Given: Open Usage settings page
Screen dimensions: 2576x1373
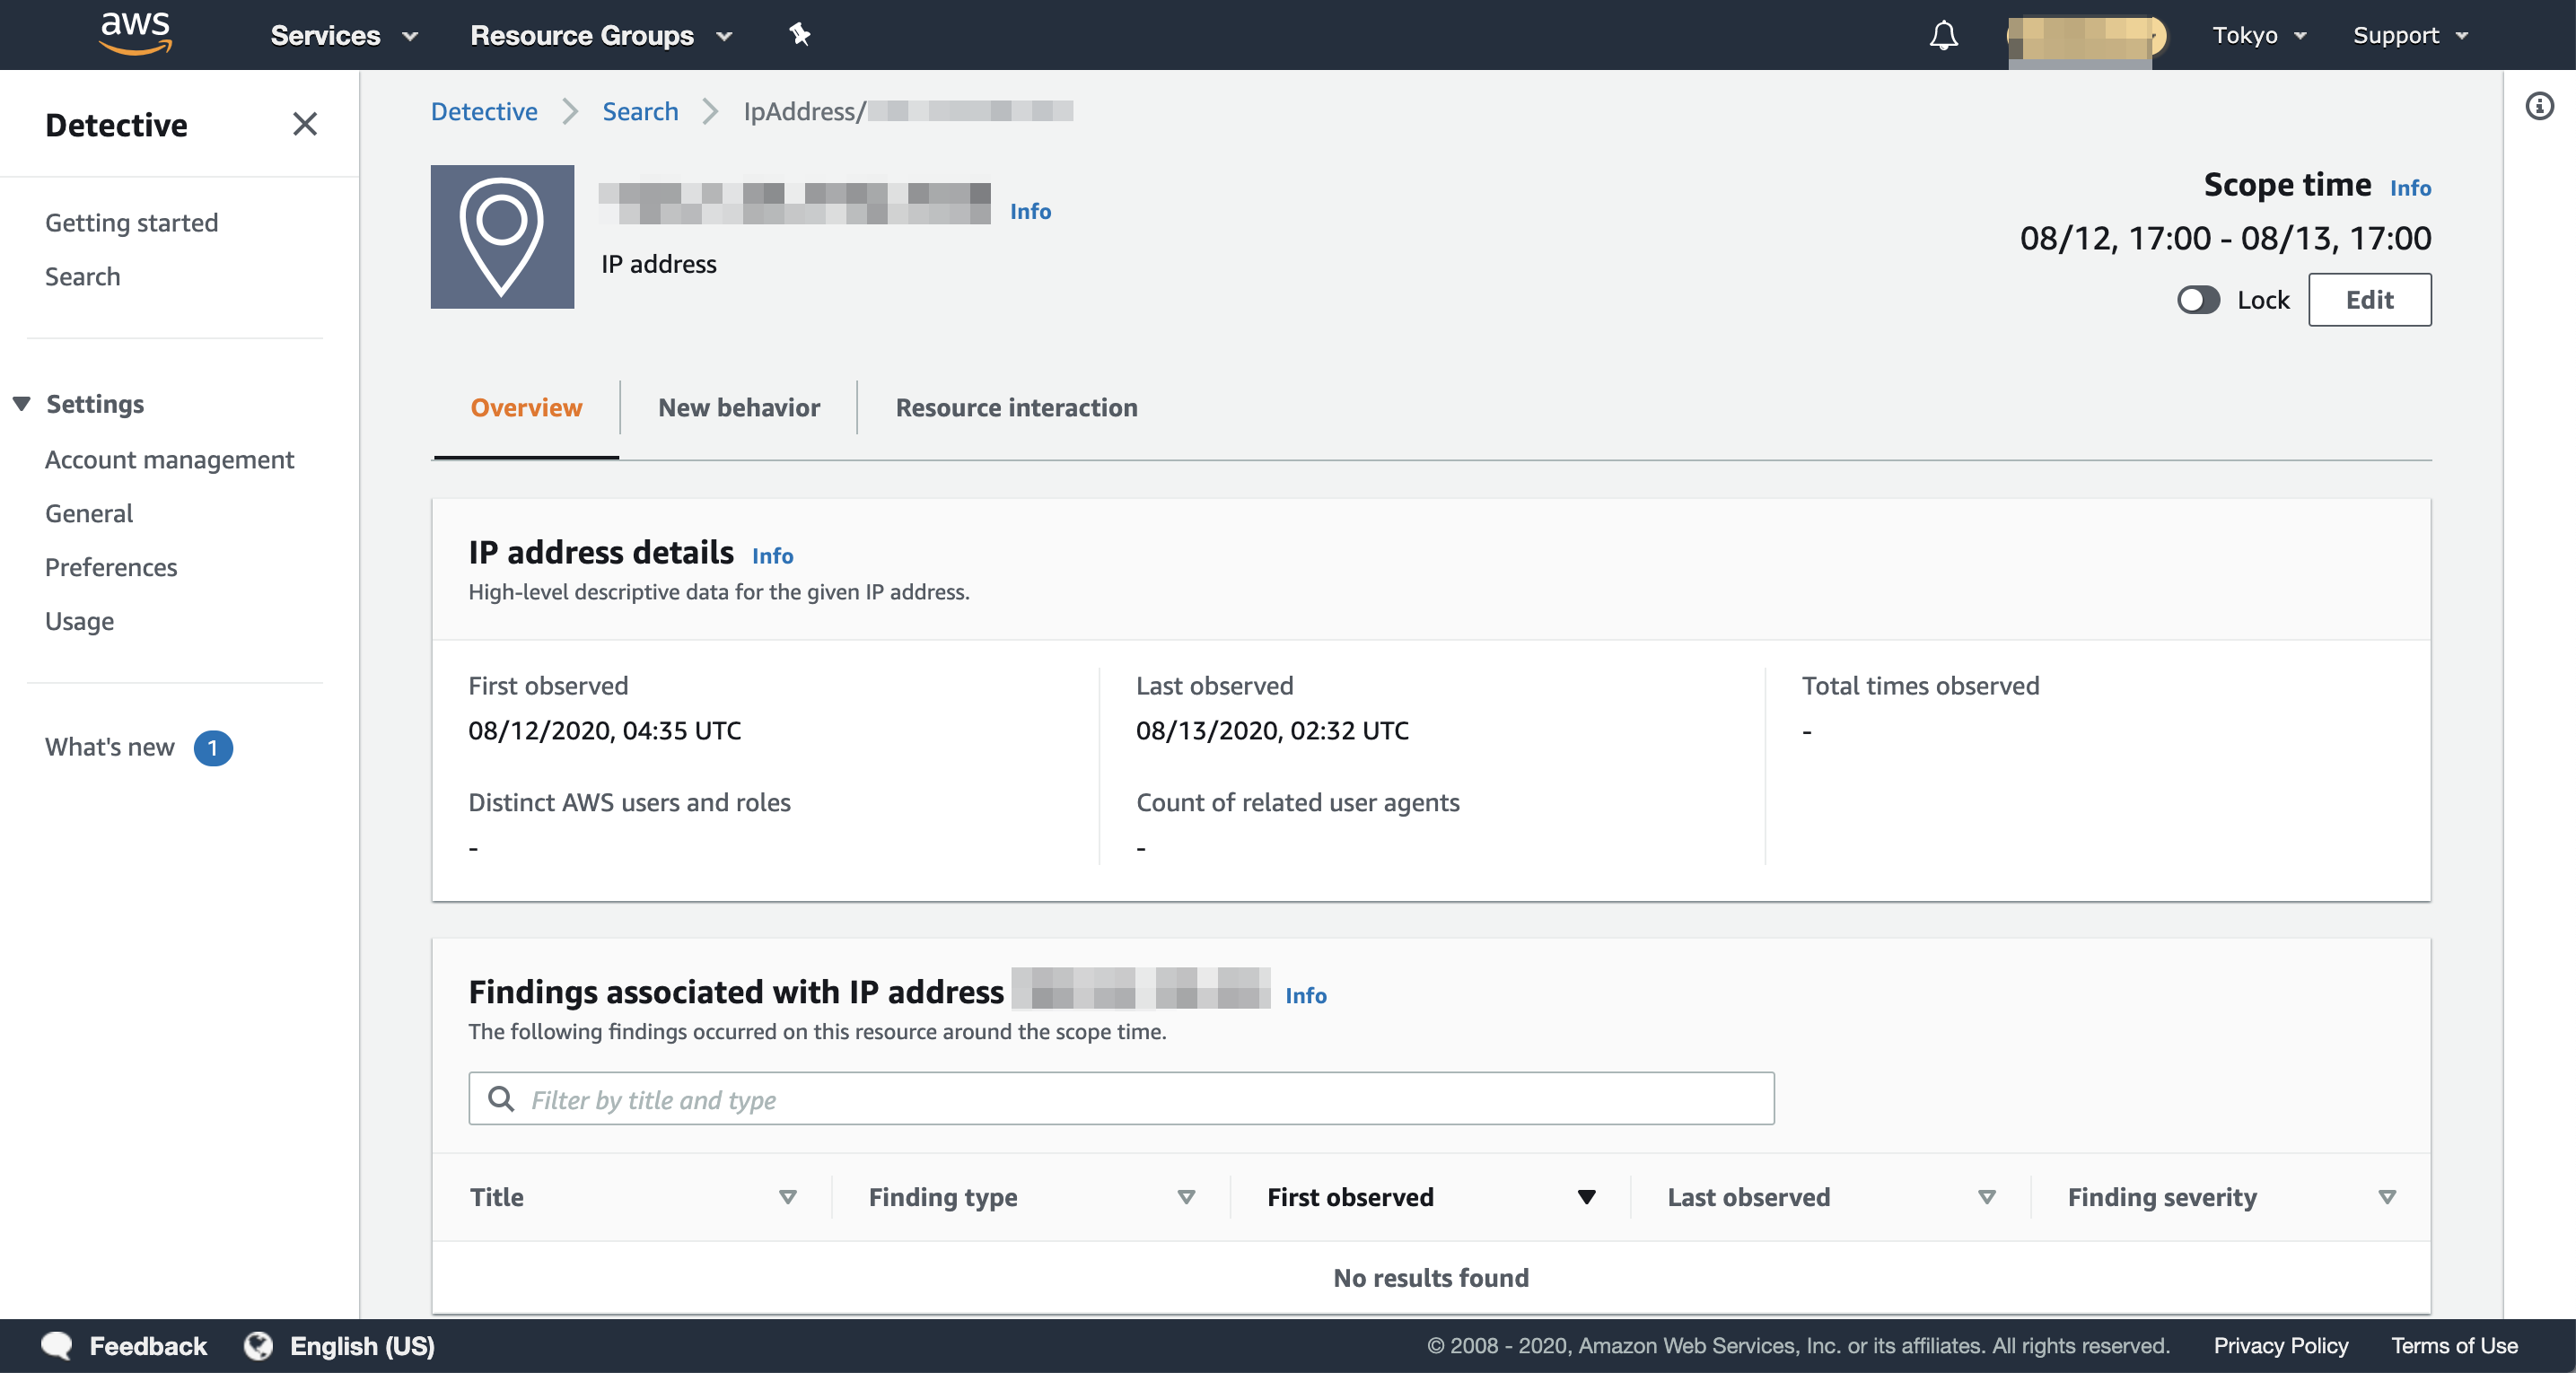Looking at the screenshot, I should click(x=79, y=621).
